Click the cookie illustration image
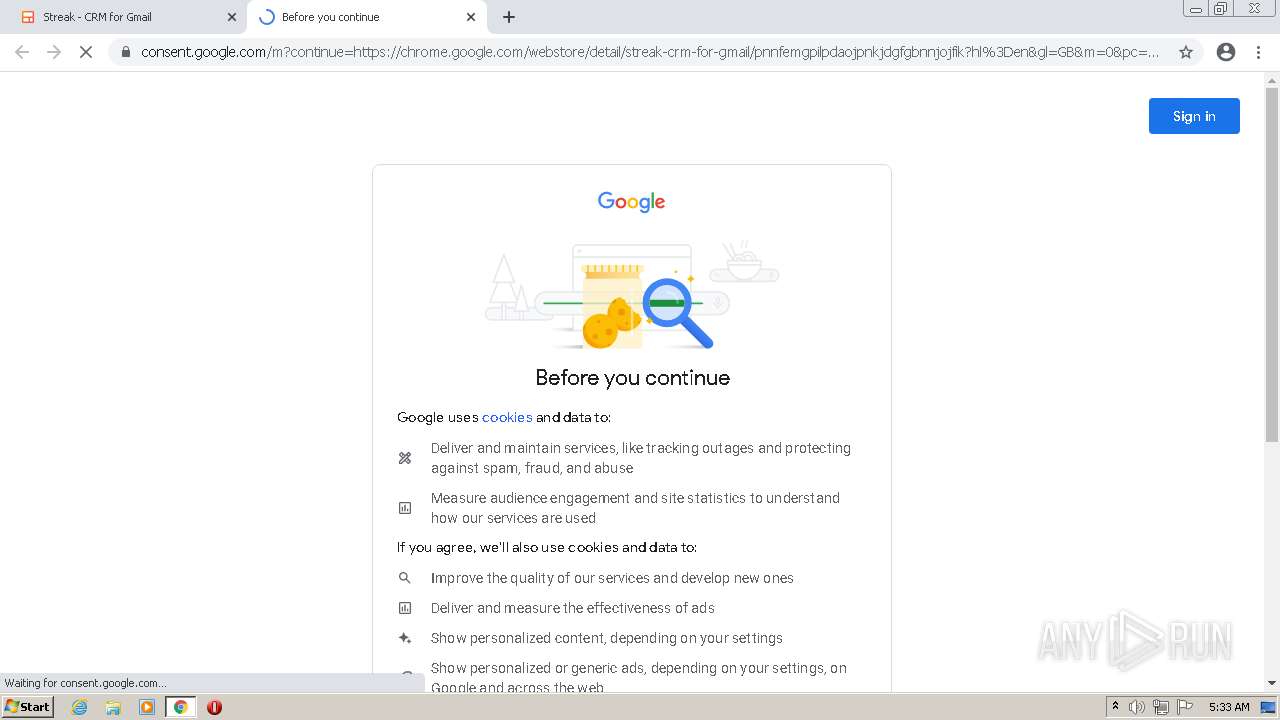Viewport: 1280px width, 720px height. (x=632, y=295)
